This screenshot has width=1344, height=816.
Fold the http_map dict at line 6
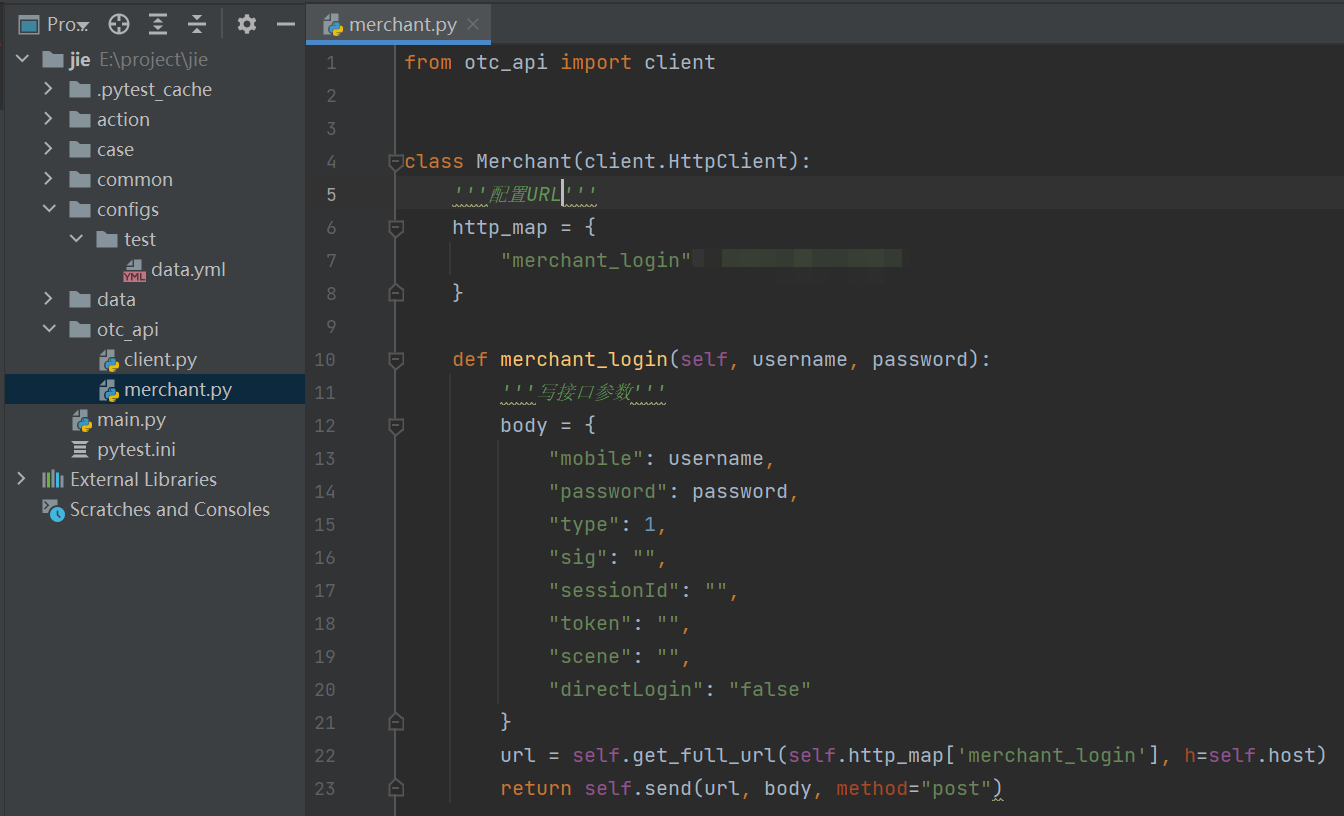pyautogui.click(x=396, y=228)
